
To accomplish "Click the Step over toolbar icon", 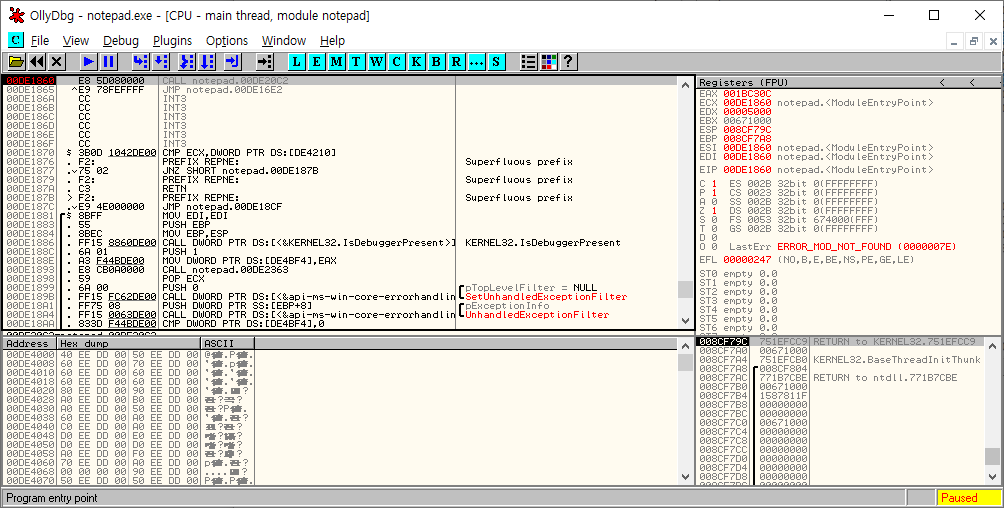I will pos(161,61).
